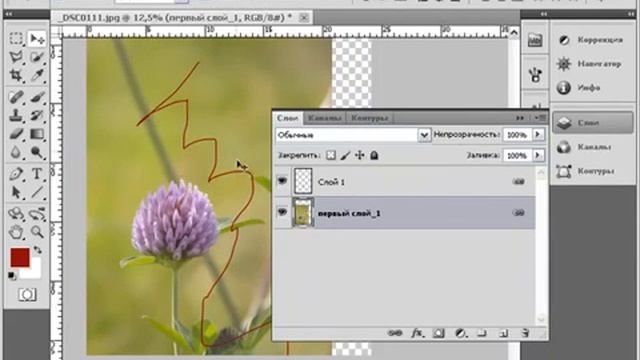Select the Quick Selection tool
Viewport: 640px width, 360px height.
click(x=37, y=57)
